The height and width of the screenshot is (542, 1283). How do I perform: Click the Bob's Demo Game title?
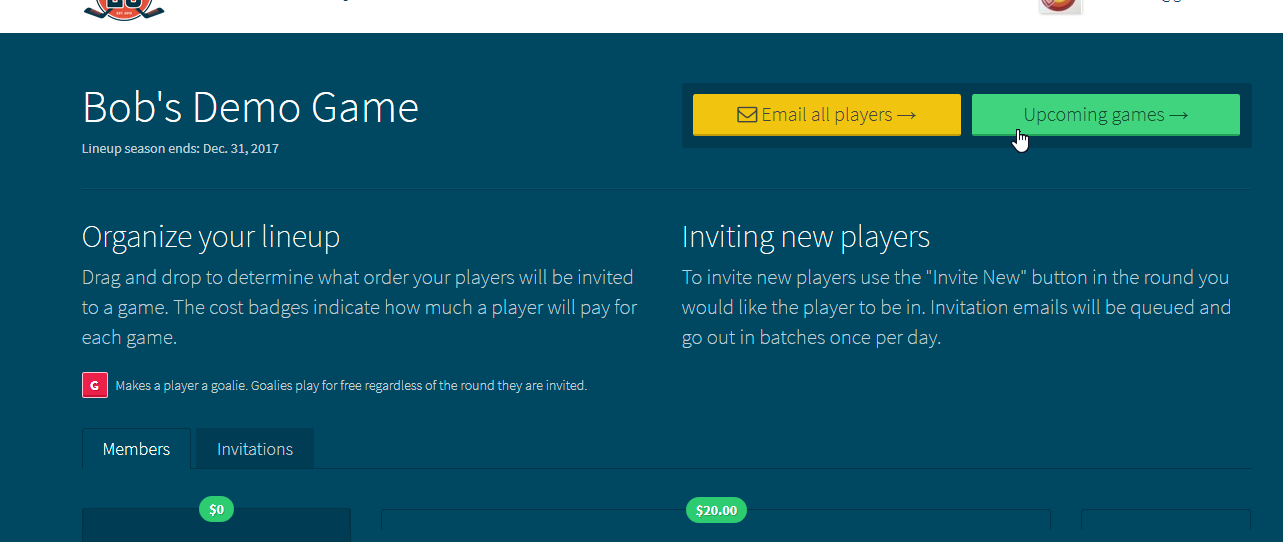(x=250, y=107)
